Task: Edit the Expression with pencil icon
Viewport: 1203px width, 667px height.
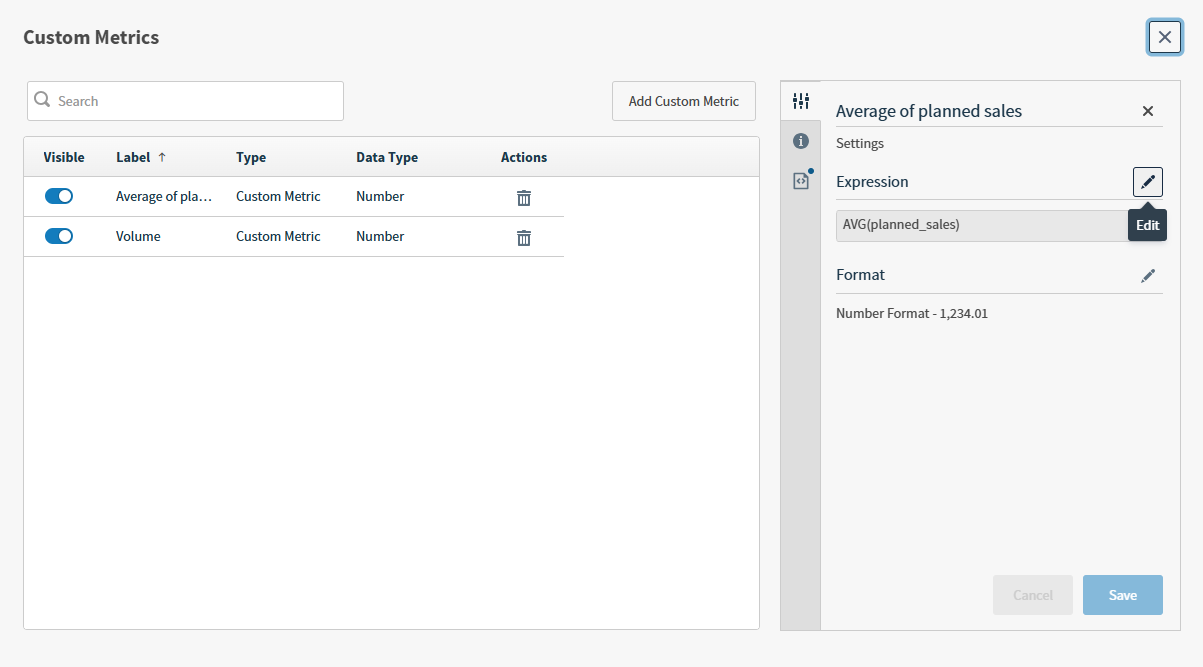Action: pyautogui.click(x=1148, y=182)
